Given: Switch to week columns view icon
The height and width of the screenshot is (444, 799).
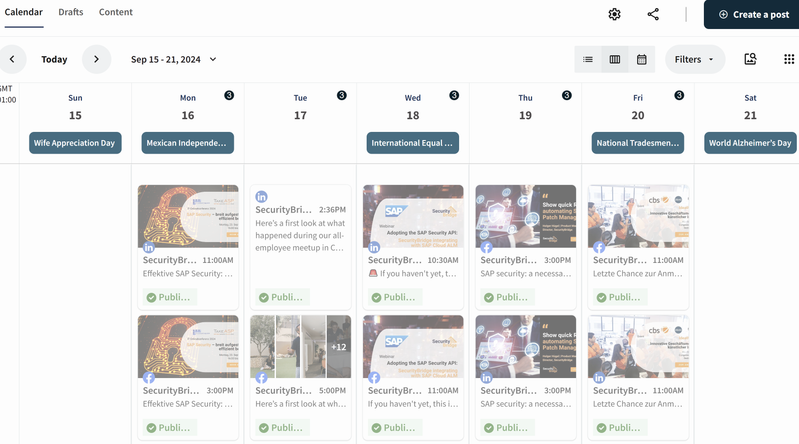Looking at the screenshot, I should tap(615, 59).
